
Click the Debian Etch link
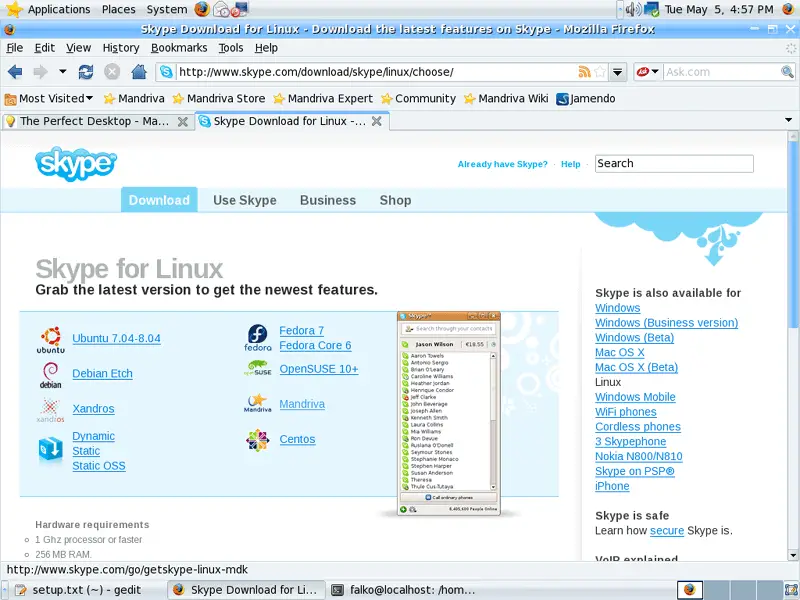(x=103, y=373)
